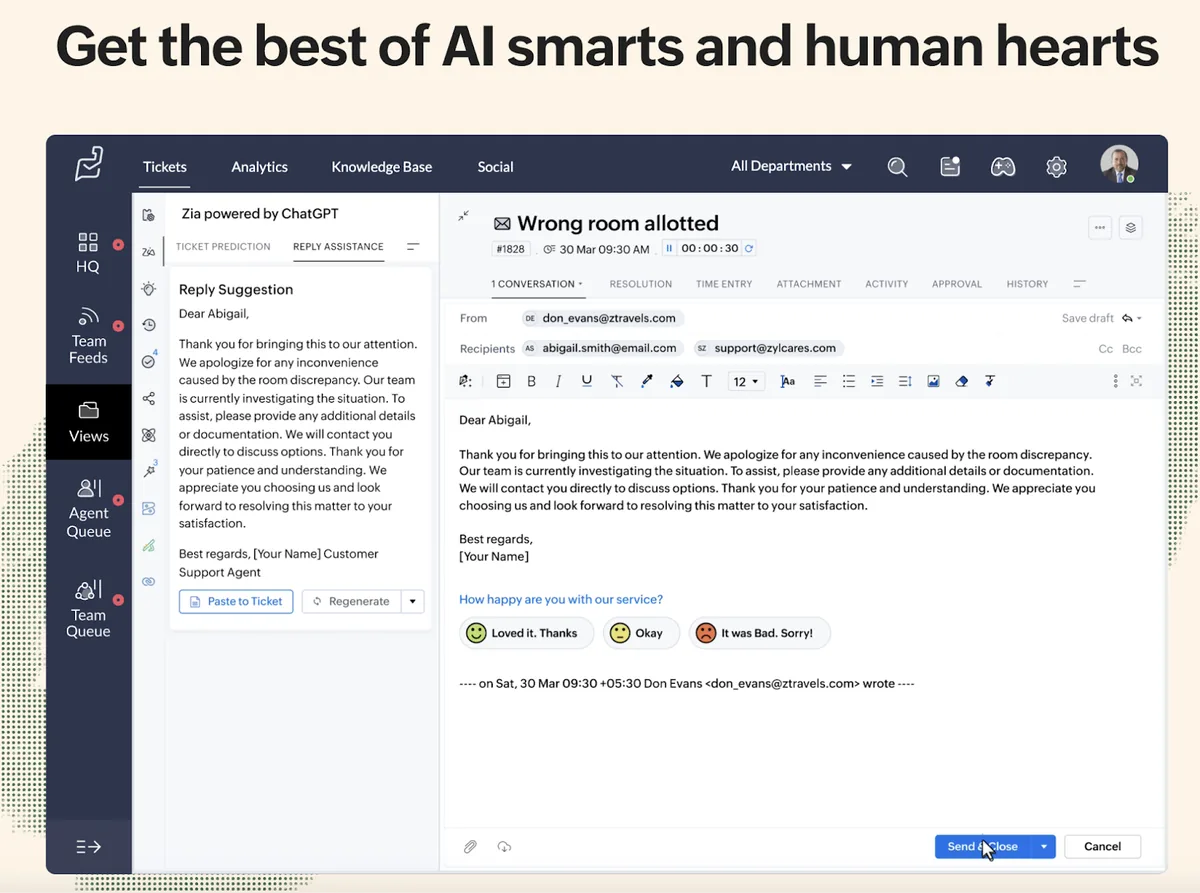Open Agent Queue in the sidebar

coord(88,508)
